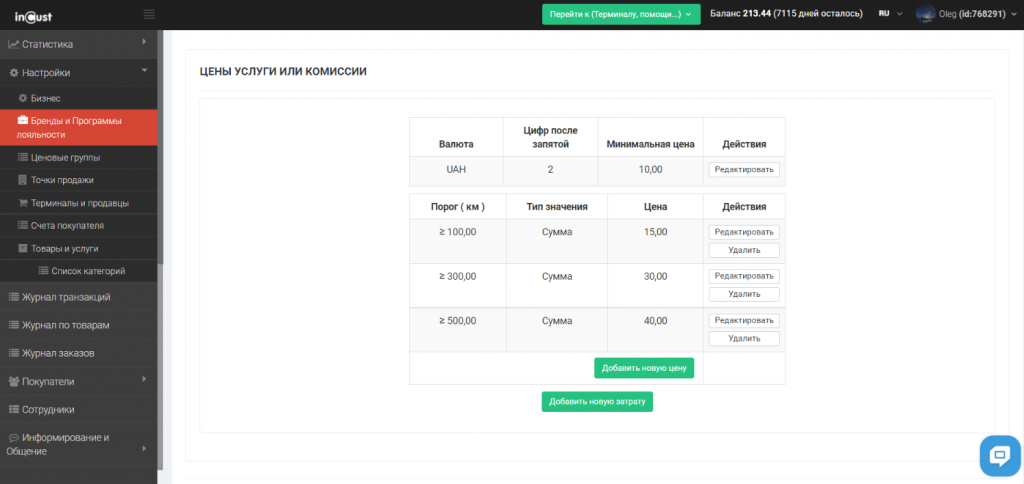Open the RU language dropdown
1024x484 pixels.
(889, 14)
